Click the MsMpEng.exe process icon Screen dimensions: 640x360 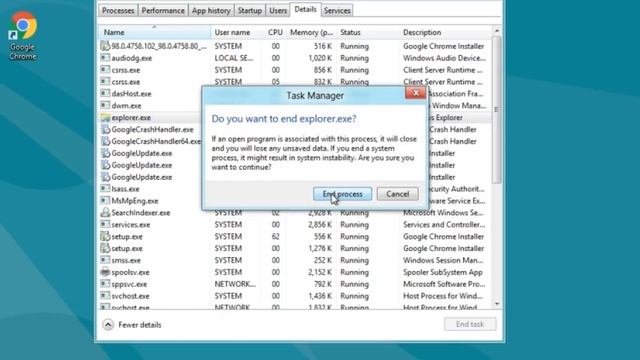pos(105,200)
